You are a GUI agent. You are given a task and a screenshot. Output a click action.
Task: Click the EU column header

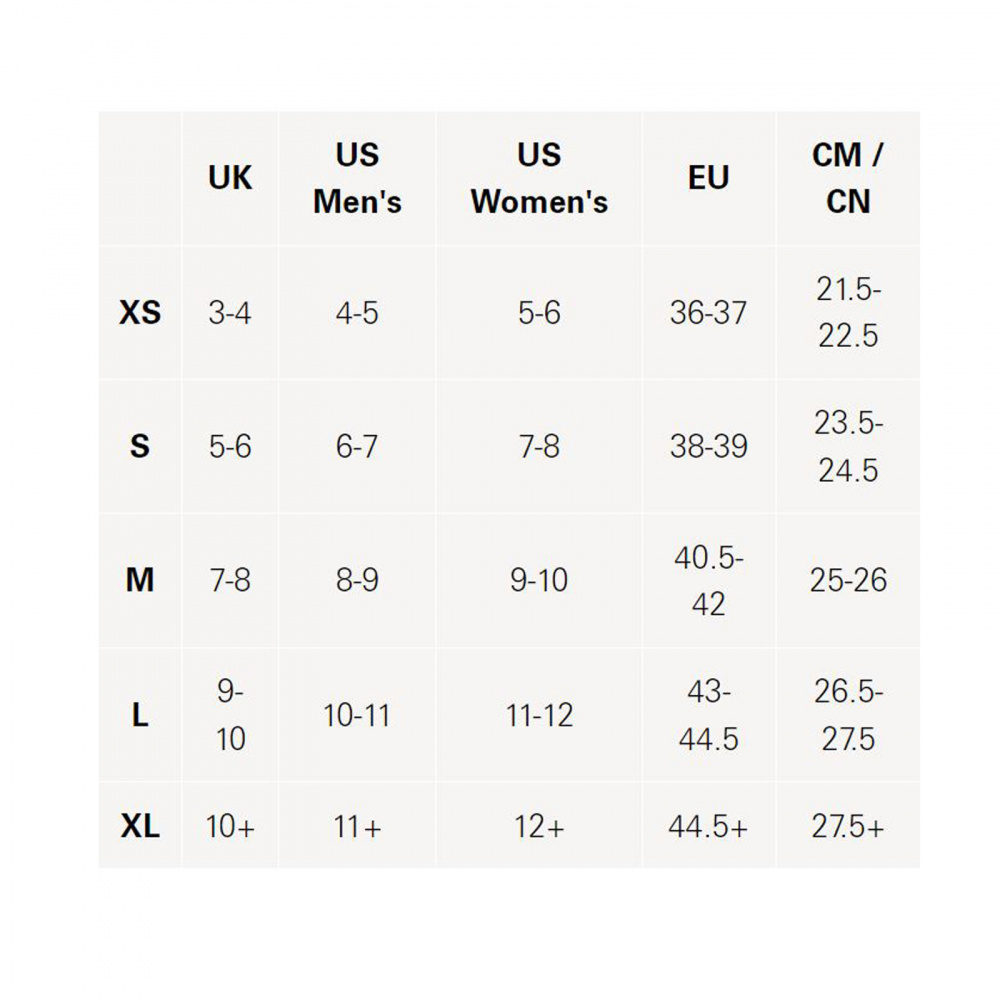[708, 179]
